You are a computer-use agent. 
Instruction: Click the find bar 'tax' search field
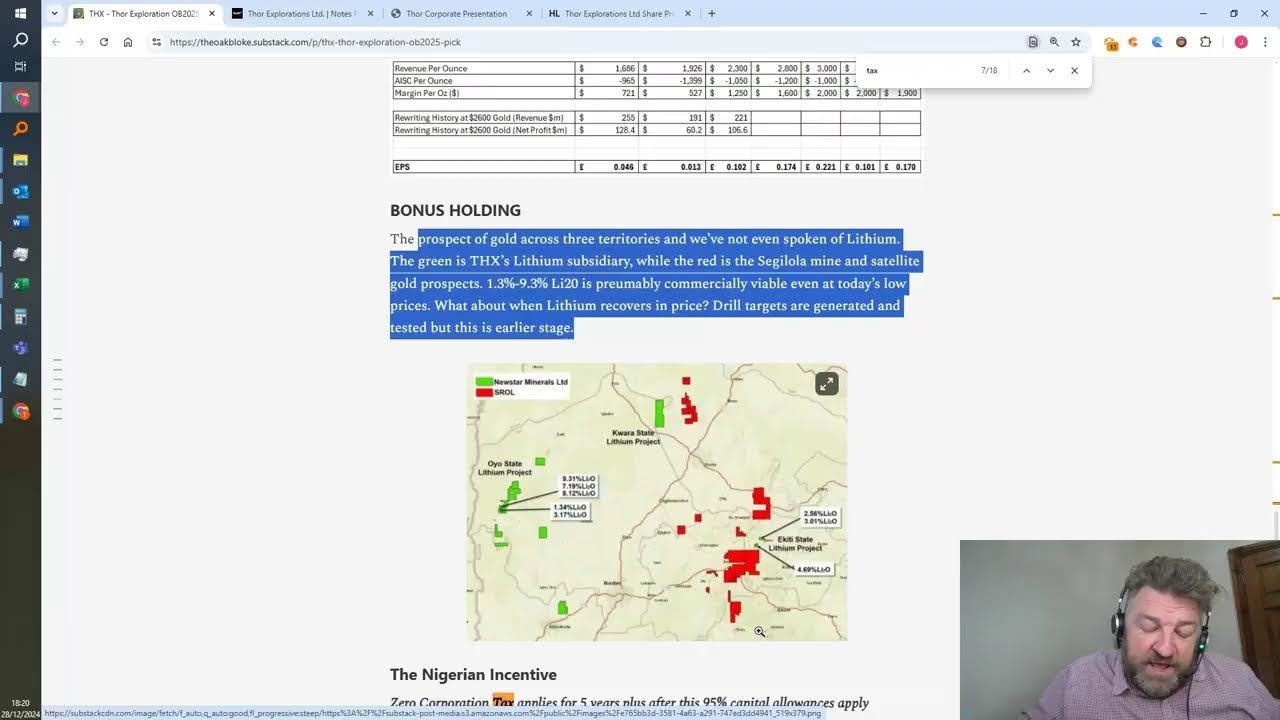coord(917,71)
